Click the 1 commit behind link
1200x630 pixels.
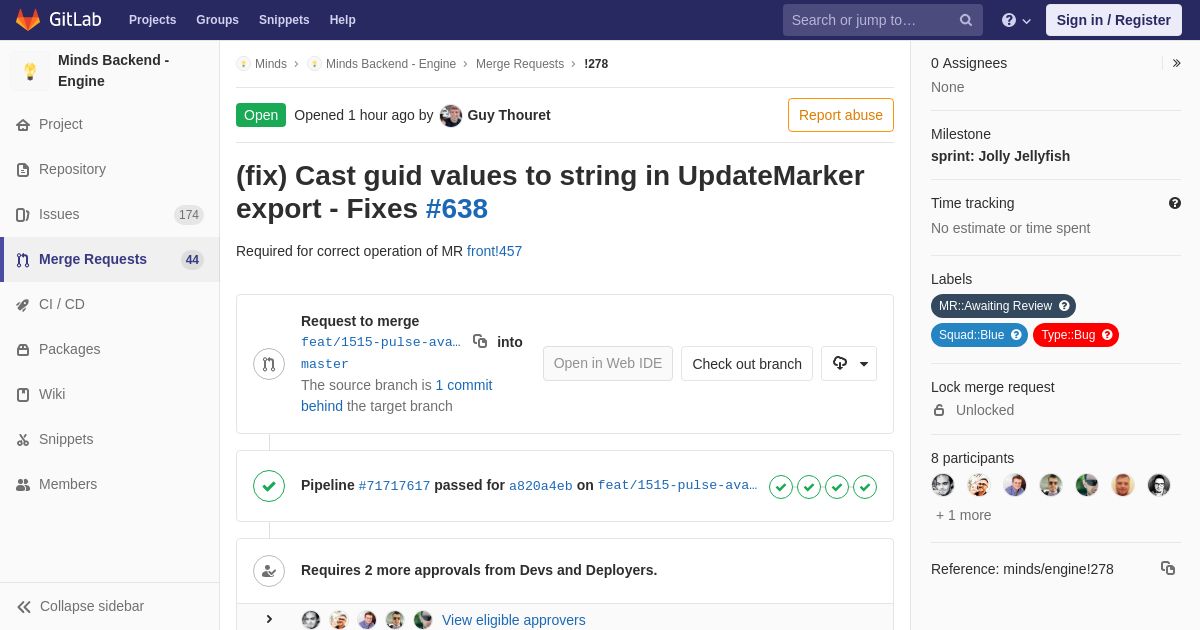point(397,395)
